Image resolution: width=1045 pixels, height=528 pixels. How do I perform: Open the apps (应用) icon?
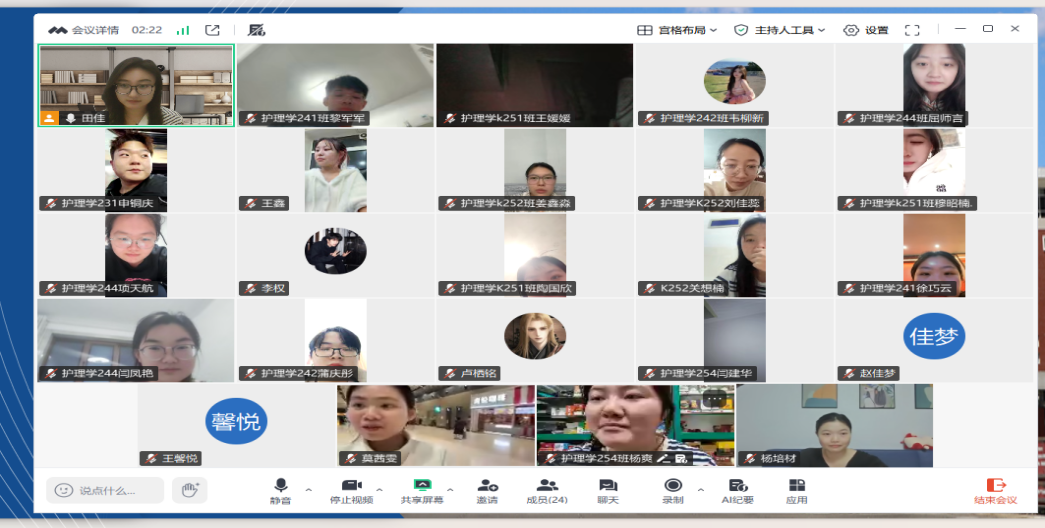796,490
